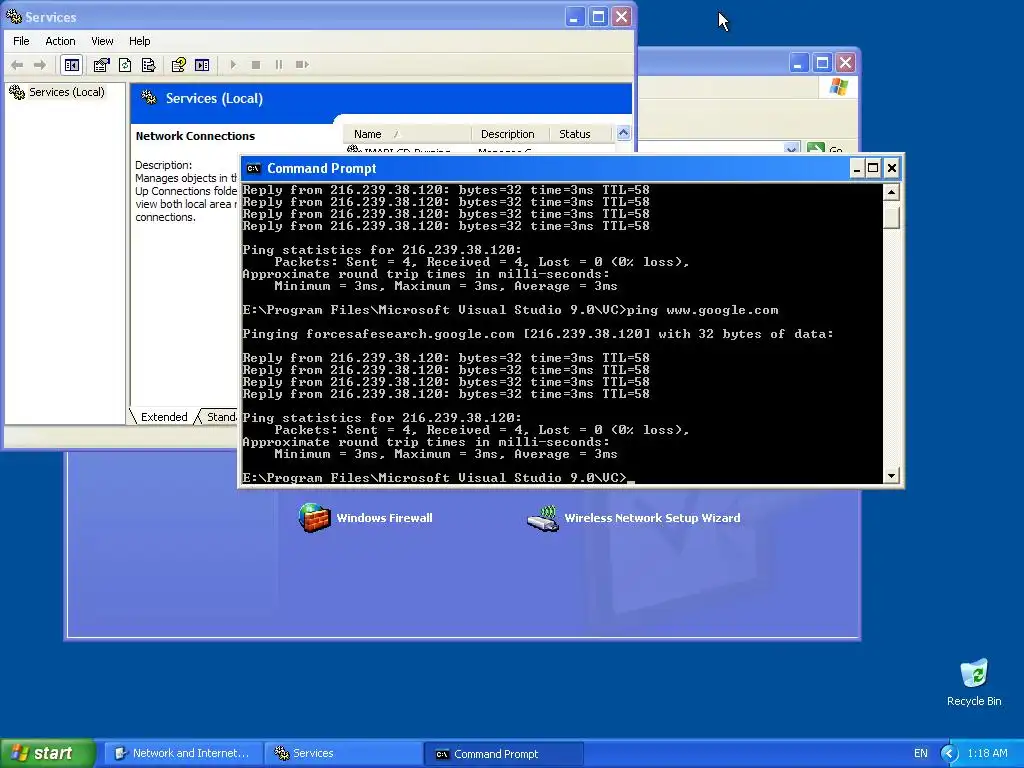The width and height of the screenshot is (1024, 768).
Task: Click the Export List toolbar icon
Action: [148, 65]
